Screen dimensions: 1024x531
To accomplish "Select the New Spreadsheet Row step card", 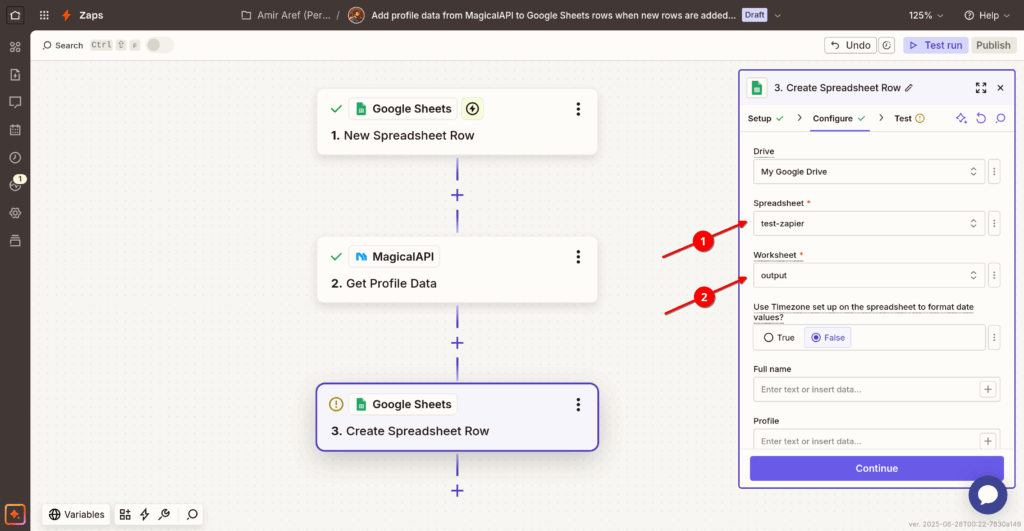I will [457, 122].
